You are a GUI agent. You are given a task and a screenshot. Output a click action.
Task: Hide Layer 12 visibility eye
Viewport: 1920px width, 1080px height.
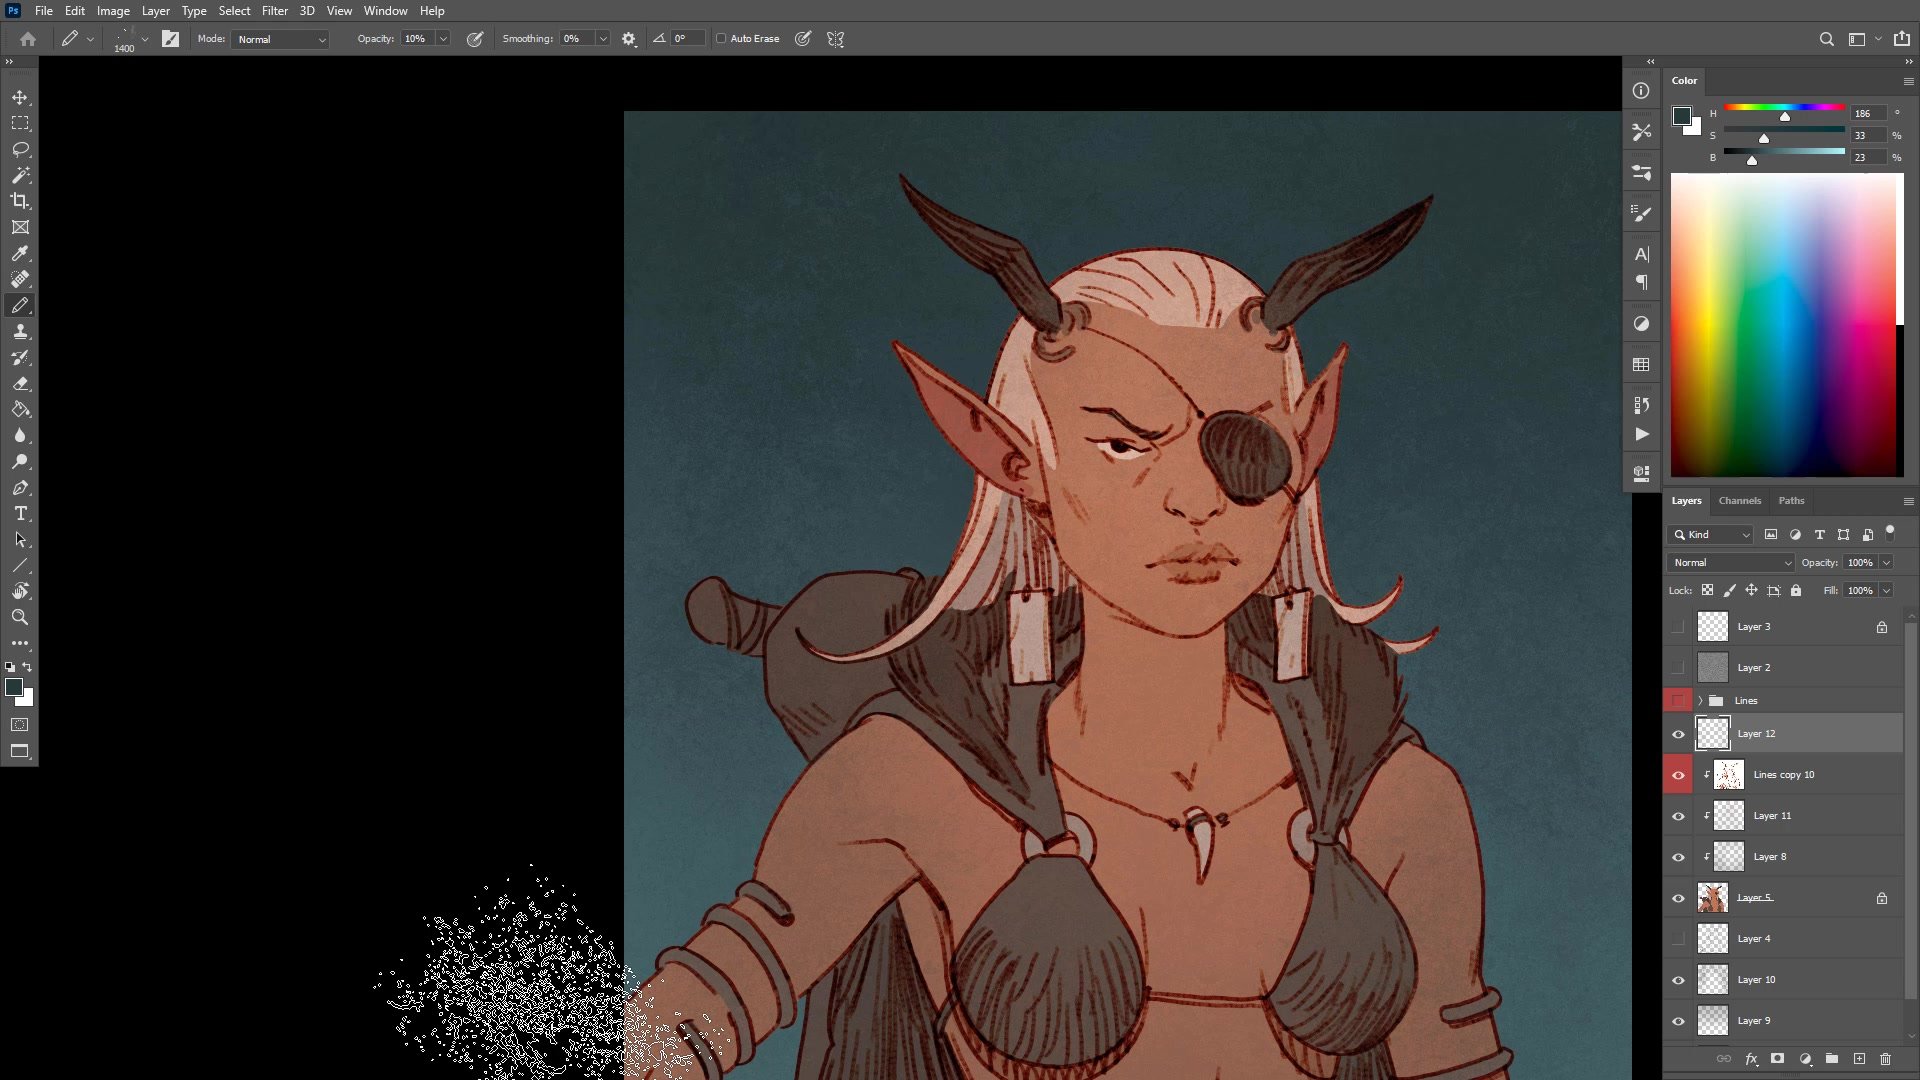(1678, 734)
